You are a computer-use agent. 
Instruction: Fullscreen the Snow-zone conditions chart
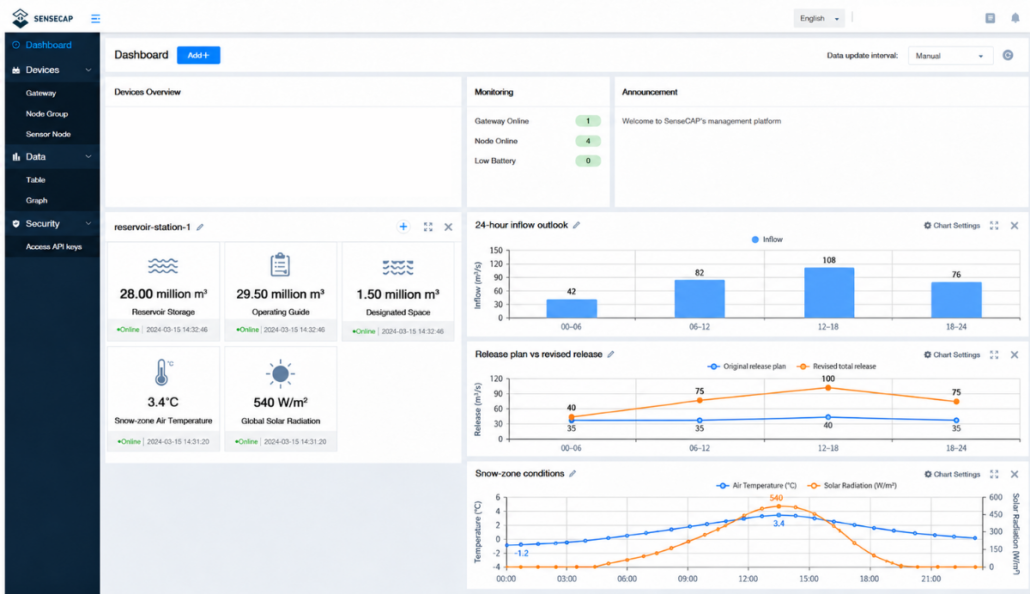[994, 474]
